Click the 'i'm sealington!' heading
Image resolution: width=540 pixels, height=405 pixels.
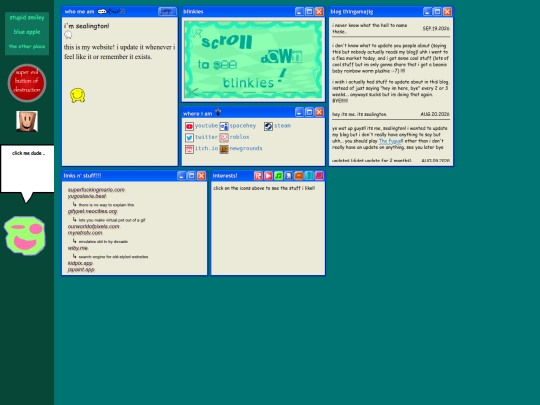[86, 26]
